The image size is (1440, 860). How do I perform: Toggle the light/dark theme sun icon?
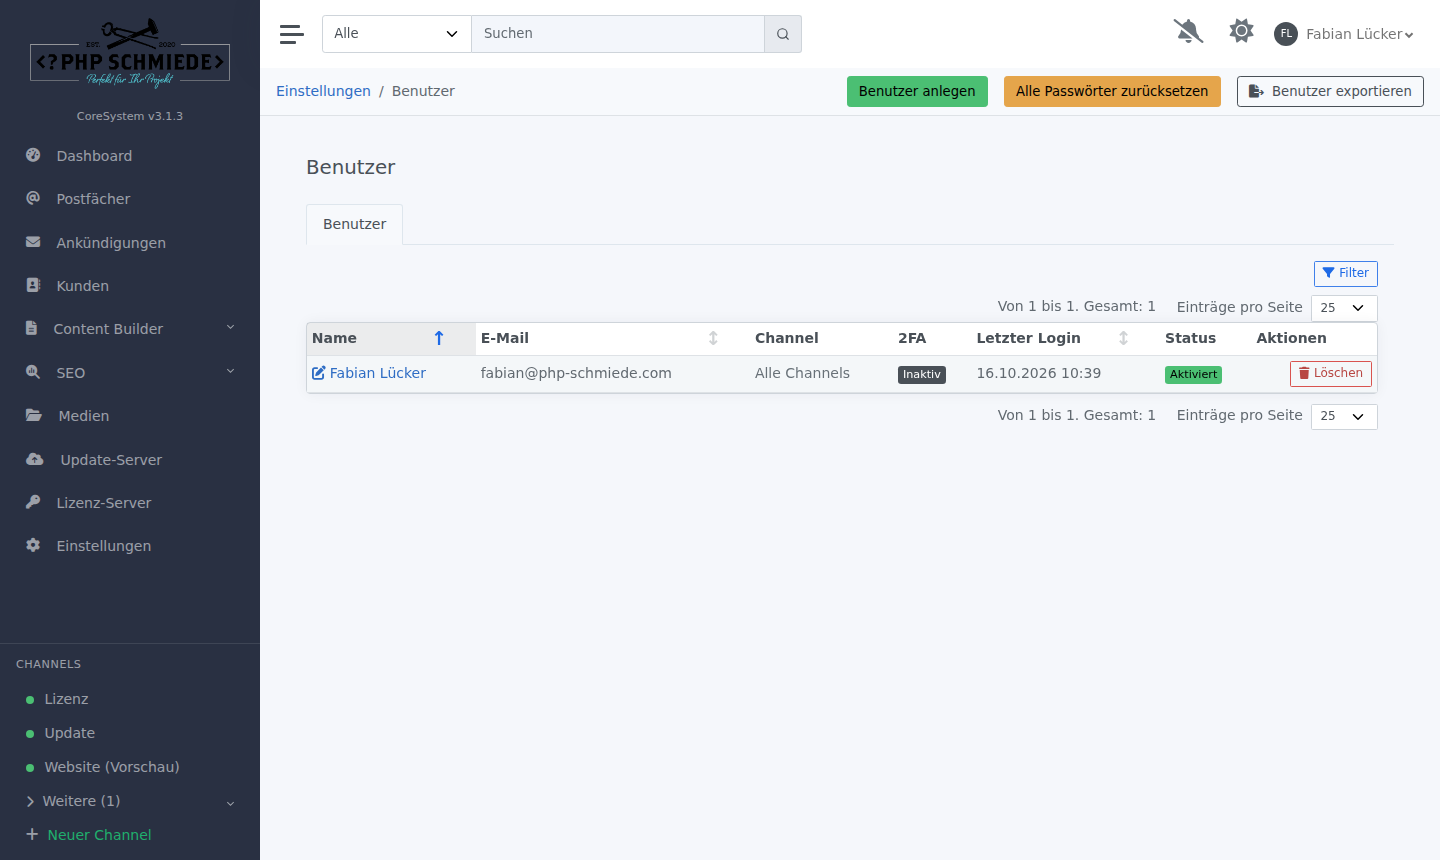1241,31
